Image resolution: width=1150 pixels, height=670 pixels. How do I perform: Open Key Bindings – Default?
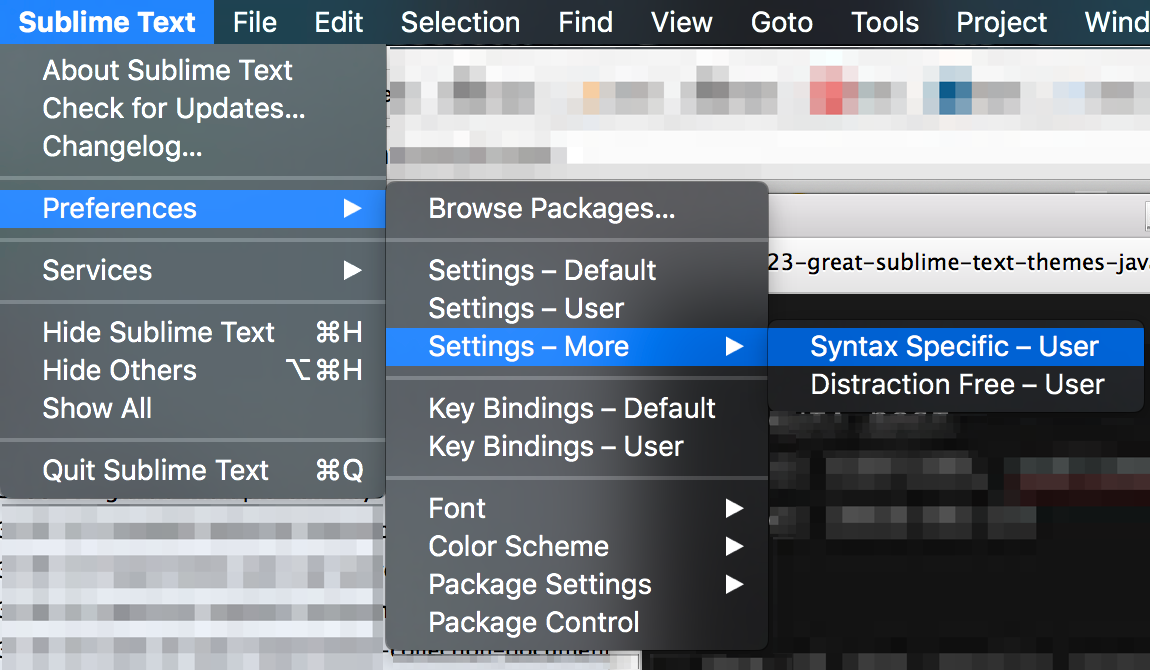(x=577, y=408)
